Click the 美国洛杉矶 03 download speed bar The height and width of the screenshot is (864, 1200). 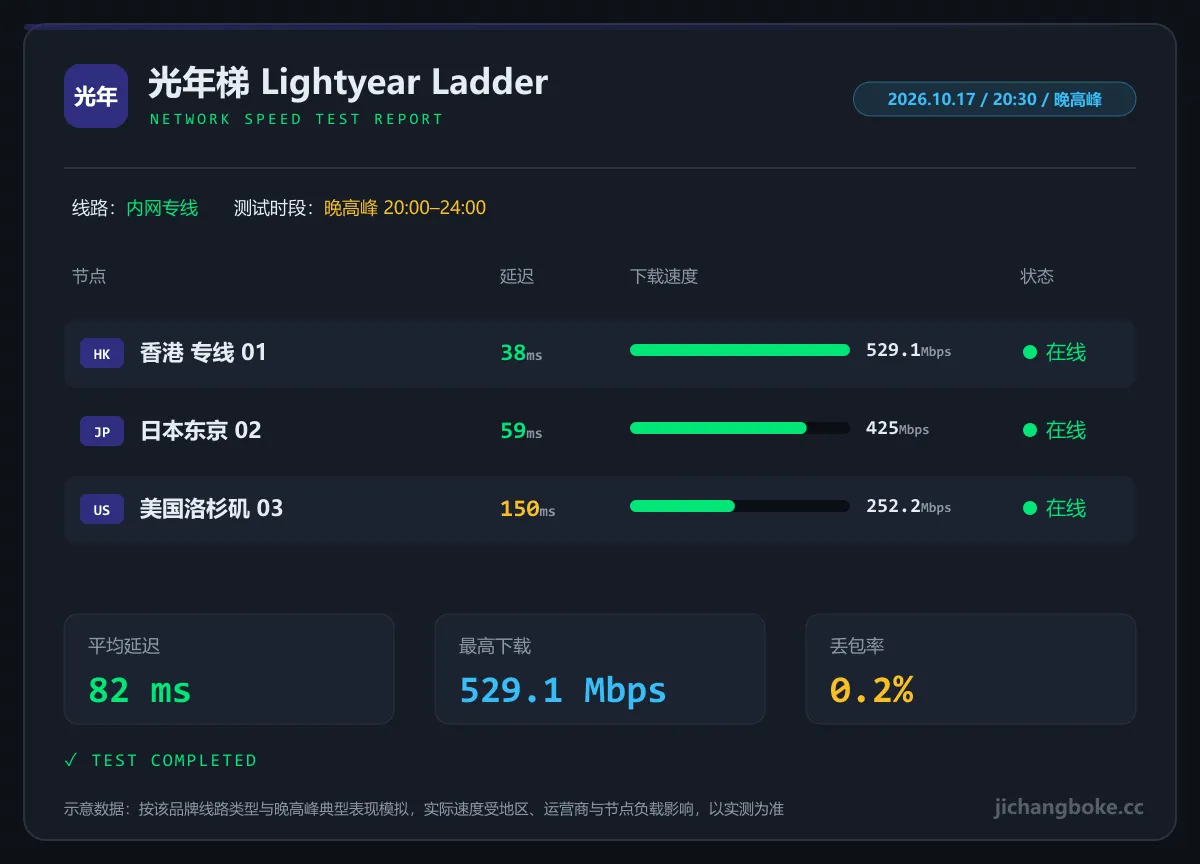coord(740,506)
